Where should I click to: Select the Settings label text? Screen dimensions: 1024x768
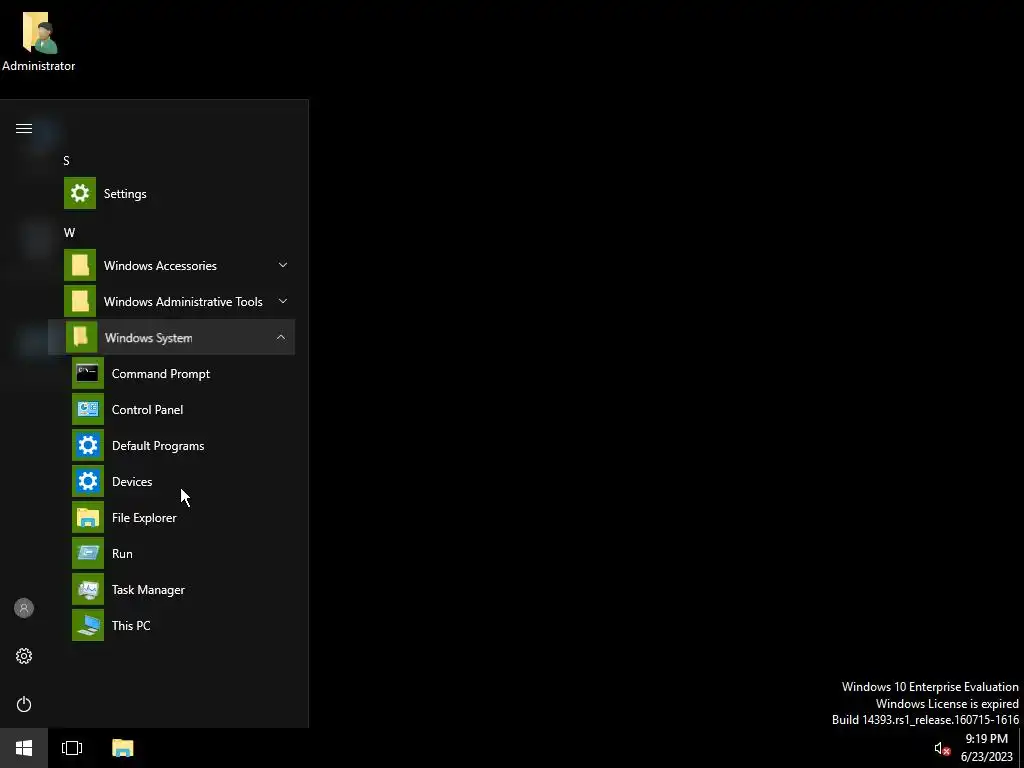click(125, 194)
